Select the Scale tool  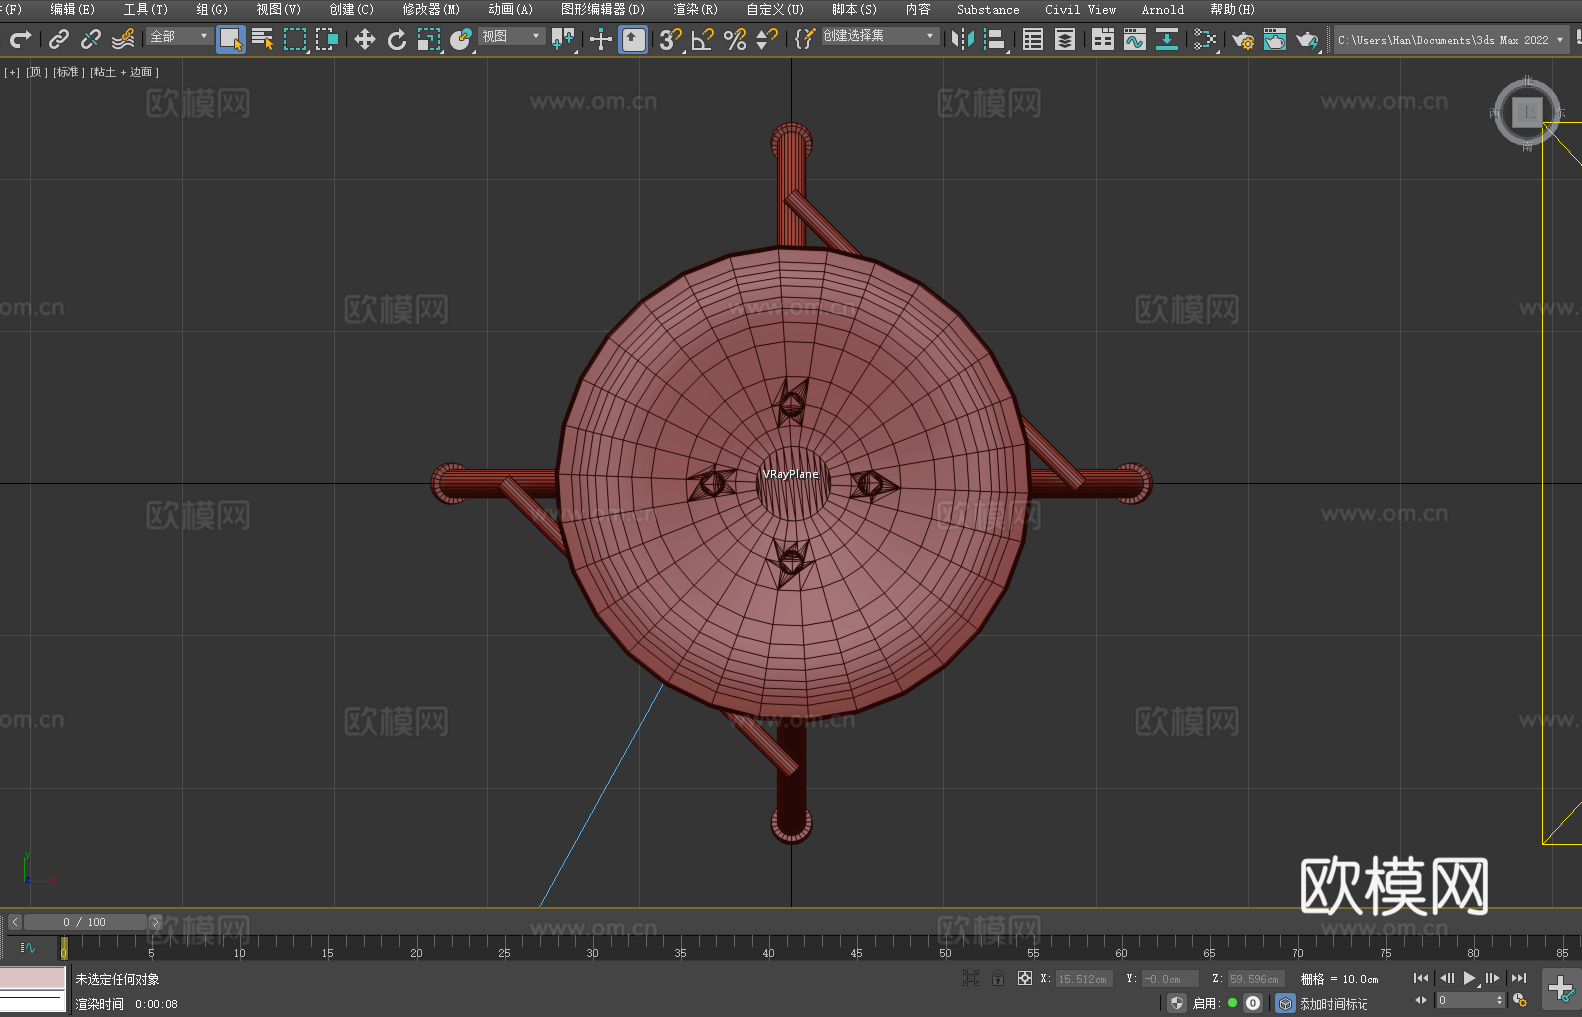[x=429, y=39]
